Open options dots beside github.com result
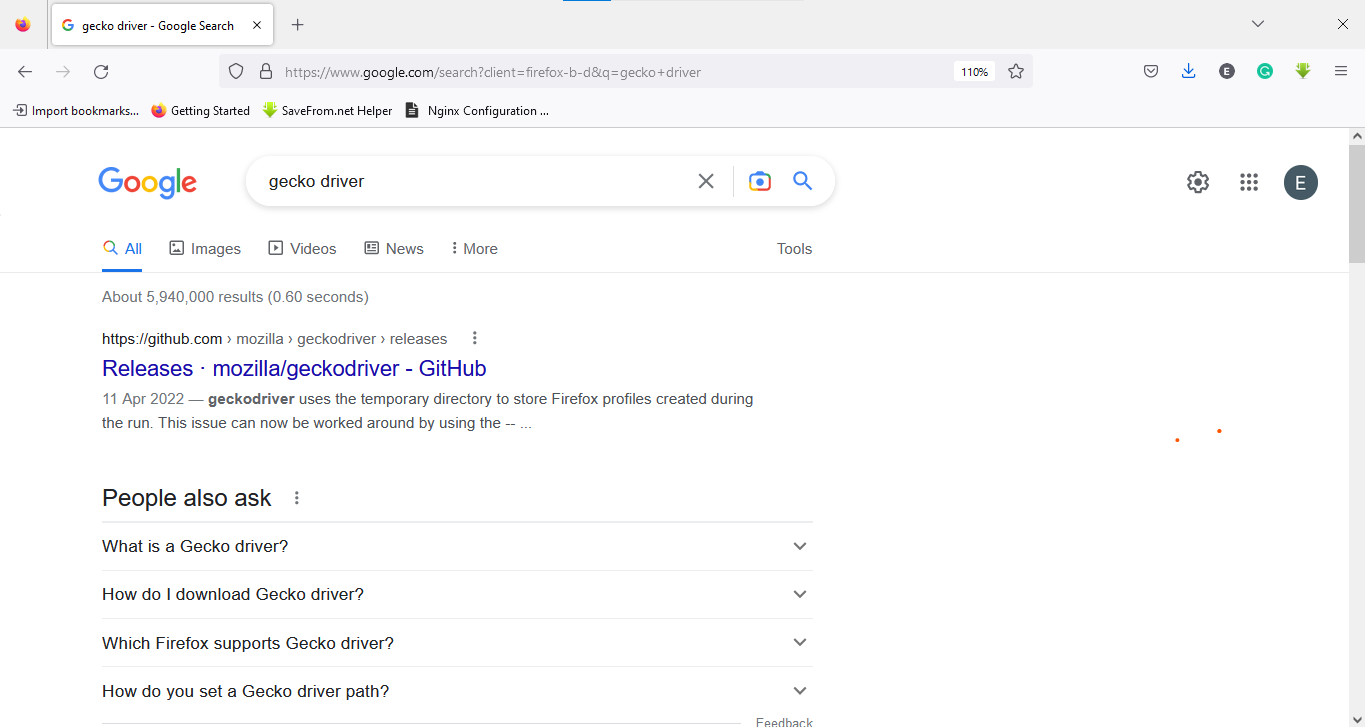The width and height of the screenshot is (1365, 727). point(474,338)
